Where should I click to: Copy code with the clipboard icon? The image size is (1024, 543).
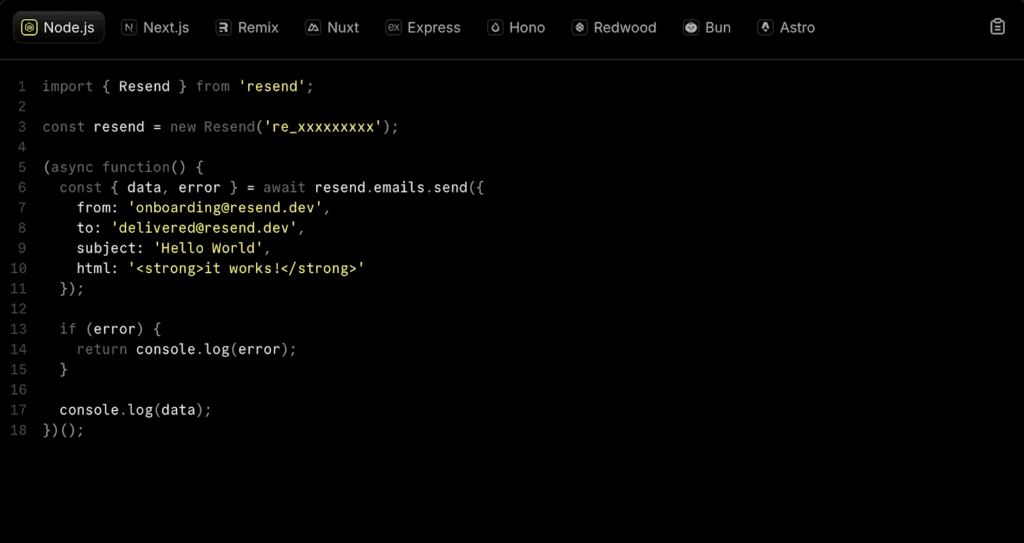(x=997, y=27)
